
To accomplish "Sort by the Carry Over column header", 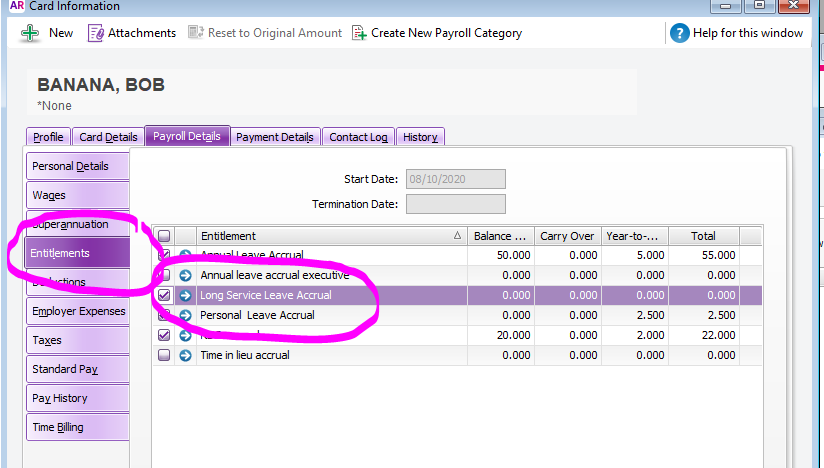I will click(567, 236).
